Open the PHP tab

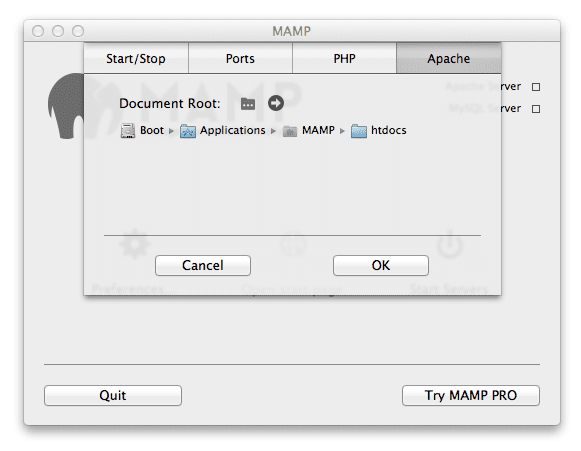[345, 58]
